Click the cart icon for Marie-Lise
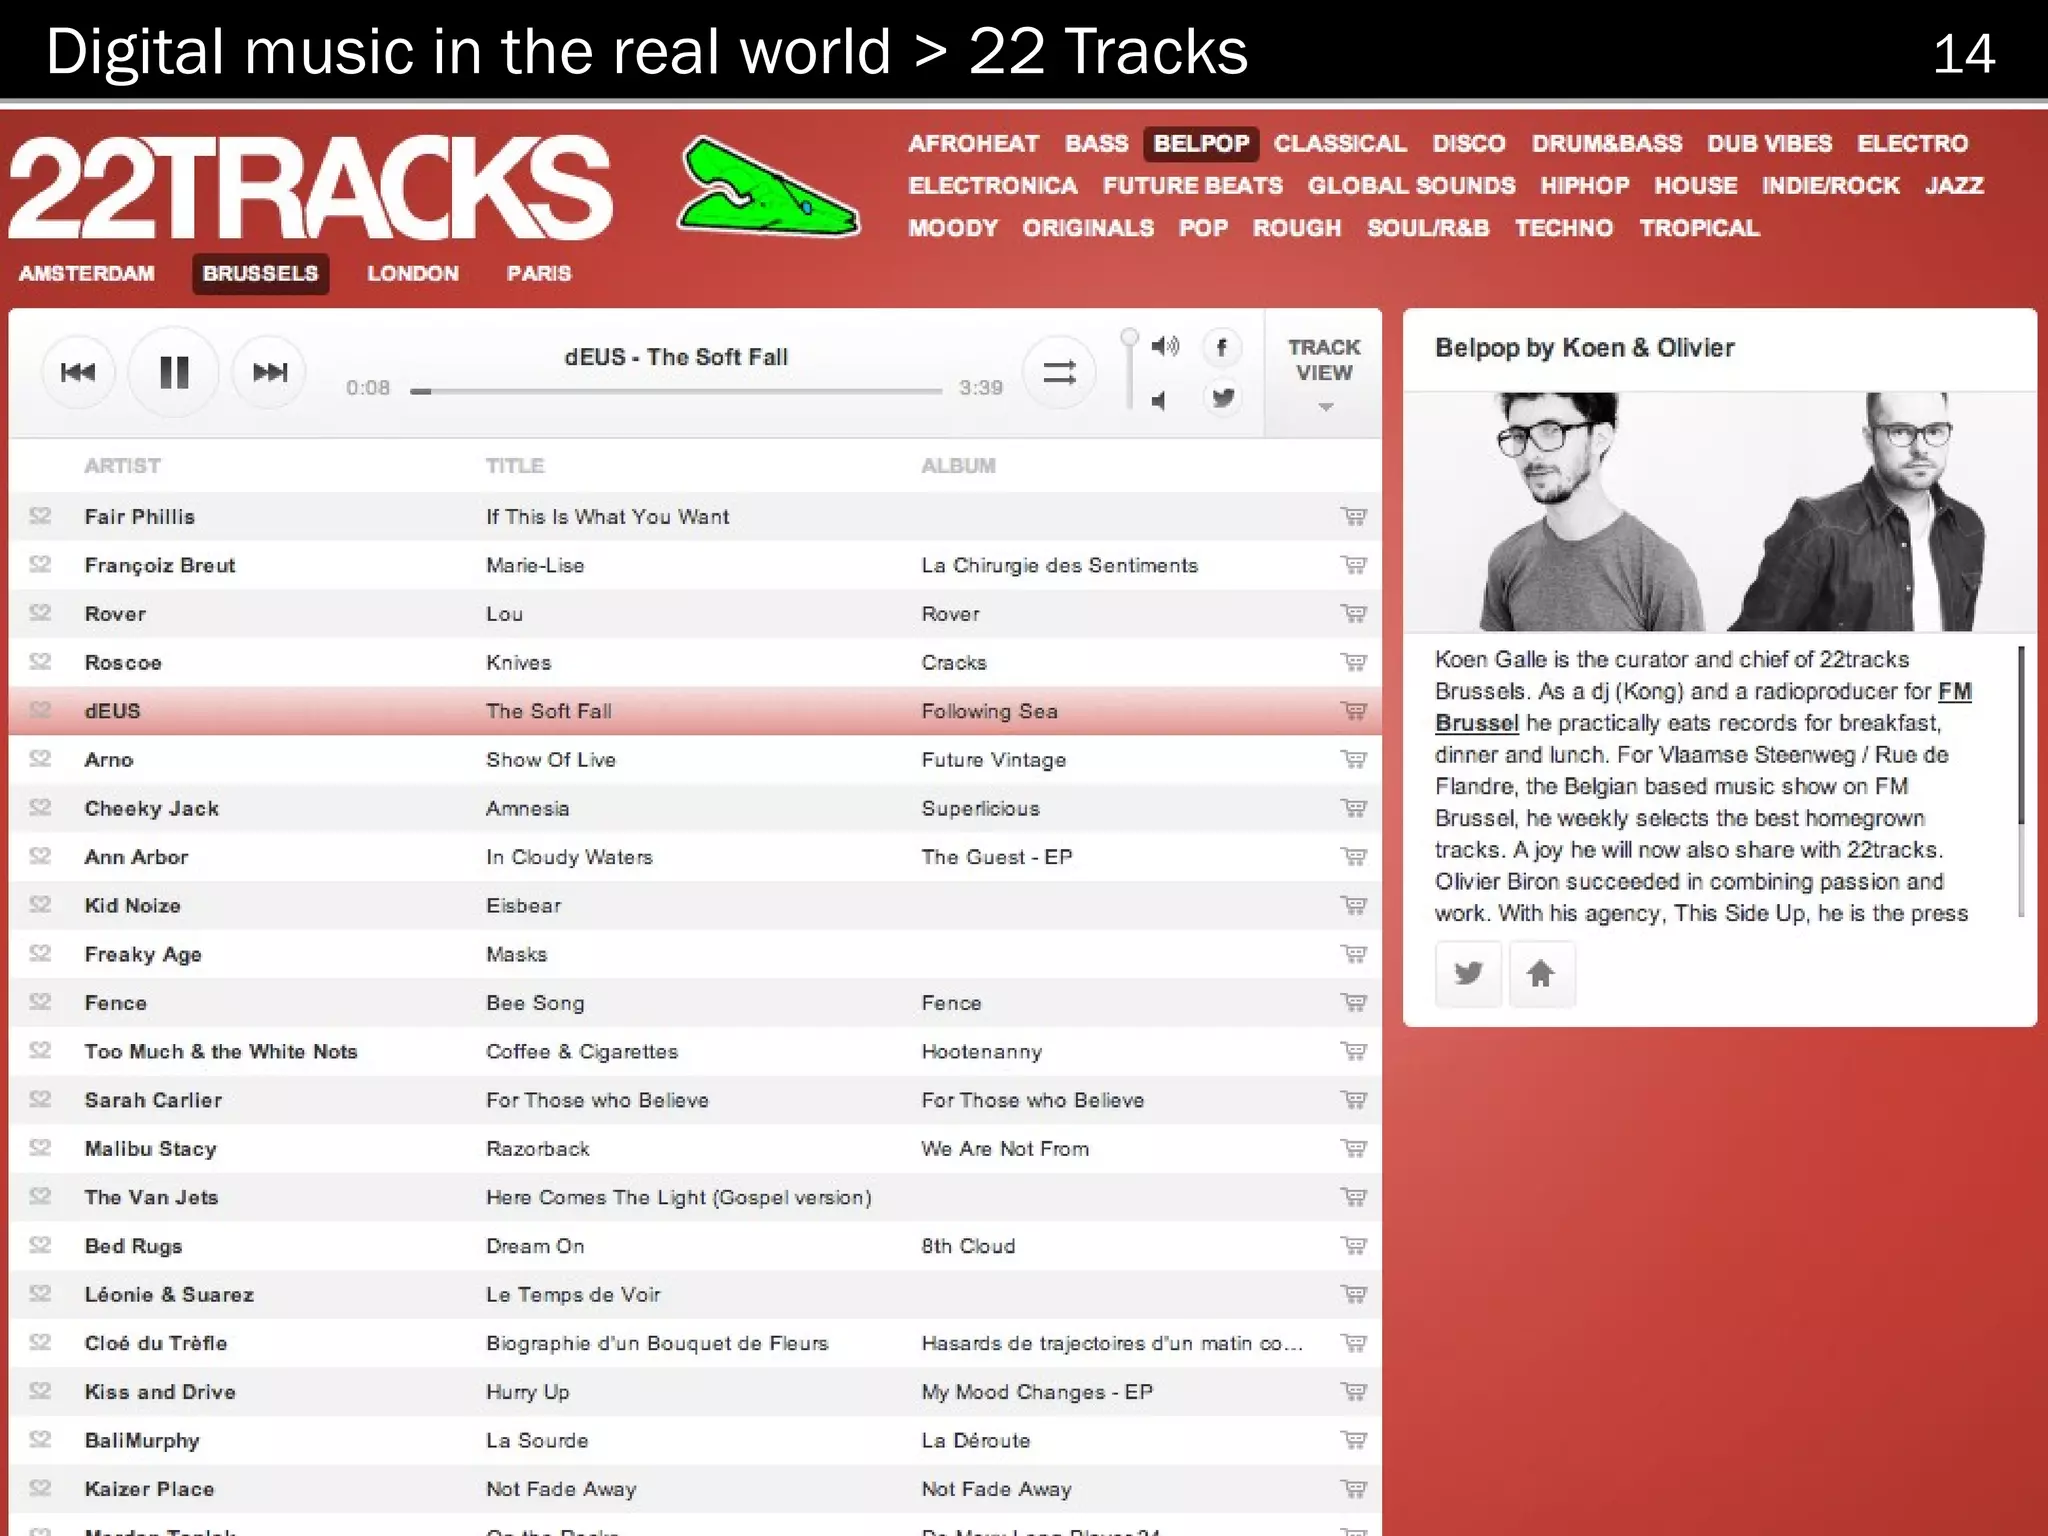 click(x=1353, y=565)
